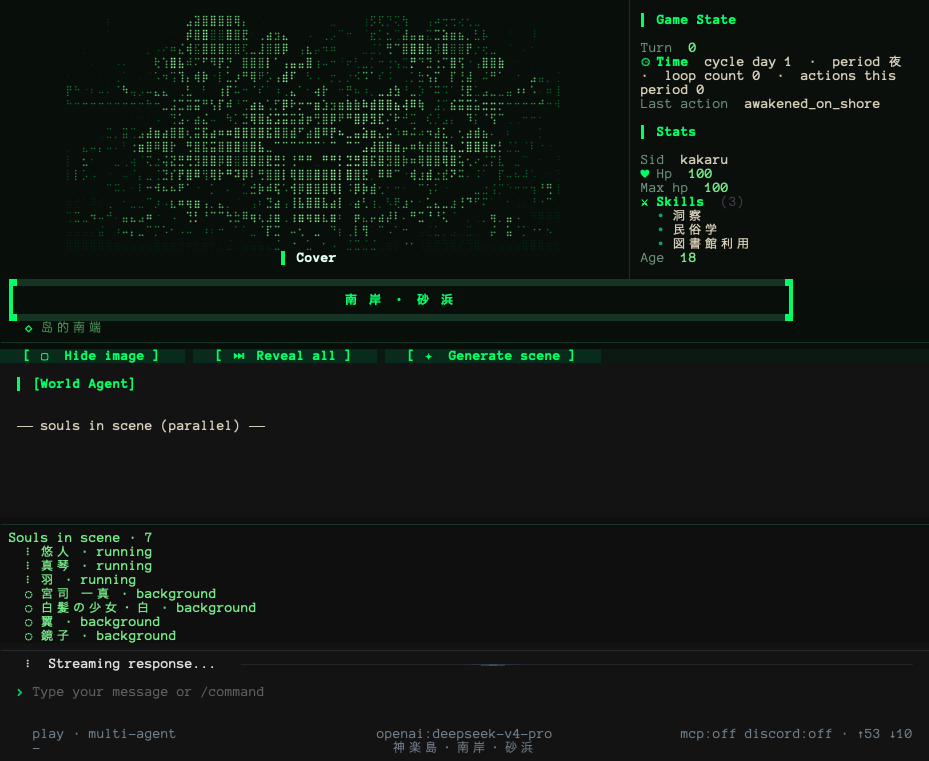
Task: Click the openai:deepseek-v4-pro model label
Action: point(464,734)
